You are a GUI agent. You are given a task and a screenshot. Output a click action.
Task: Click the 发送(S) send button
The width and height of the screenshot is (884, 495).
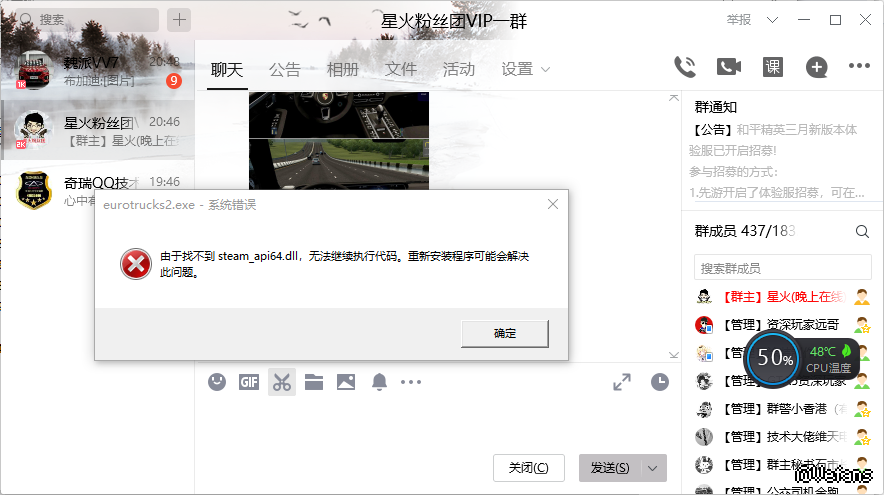tap(610, 468)
